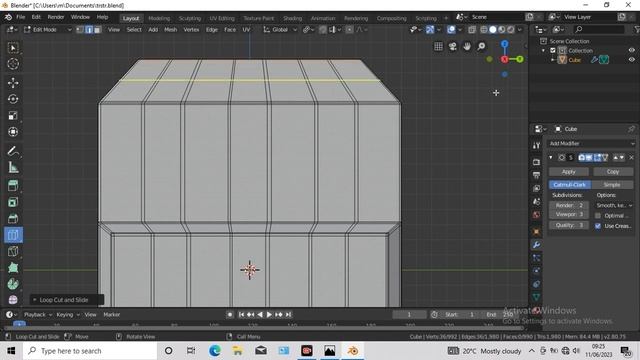Adjust the Render subdivisions field
Image resolution: width=640 pixels, height=360 pixels.
click(569, 205)
